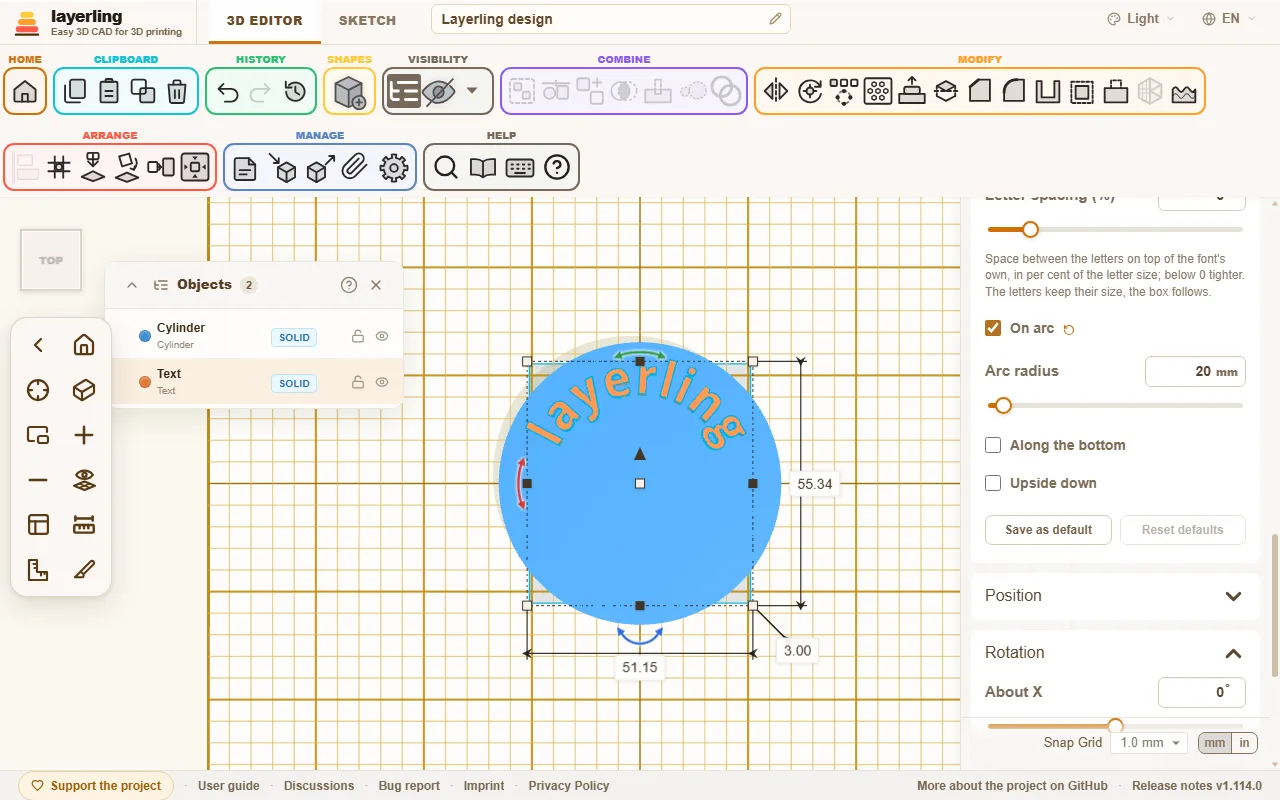Image resolution: width=1280 pixels, height=800 pixels.
Task: Switch to the SKETCH tab
Action: 367,20
